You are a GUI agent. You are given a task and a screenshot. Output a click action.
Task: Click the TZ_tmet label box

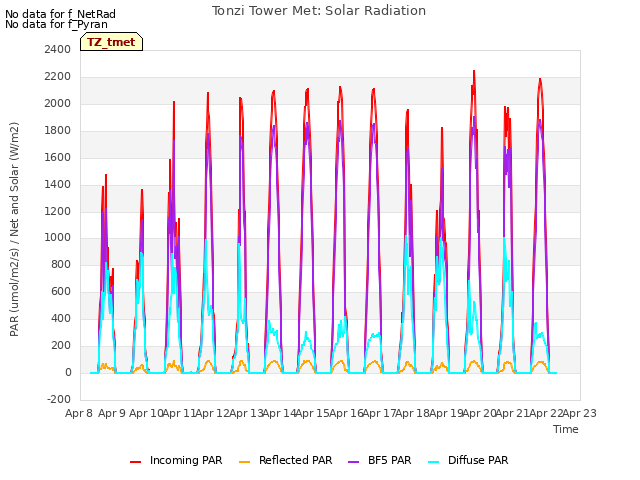click(x=111, y=42)
